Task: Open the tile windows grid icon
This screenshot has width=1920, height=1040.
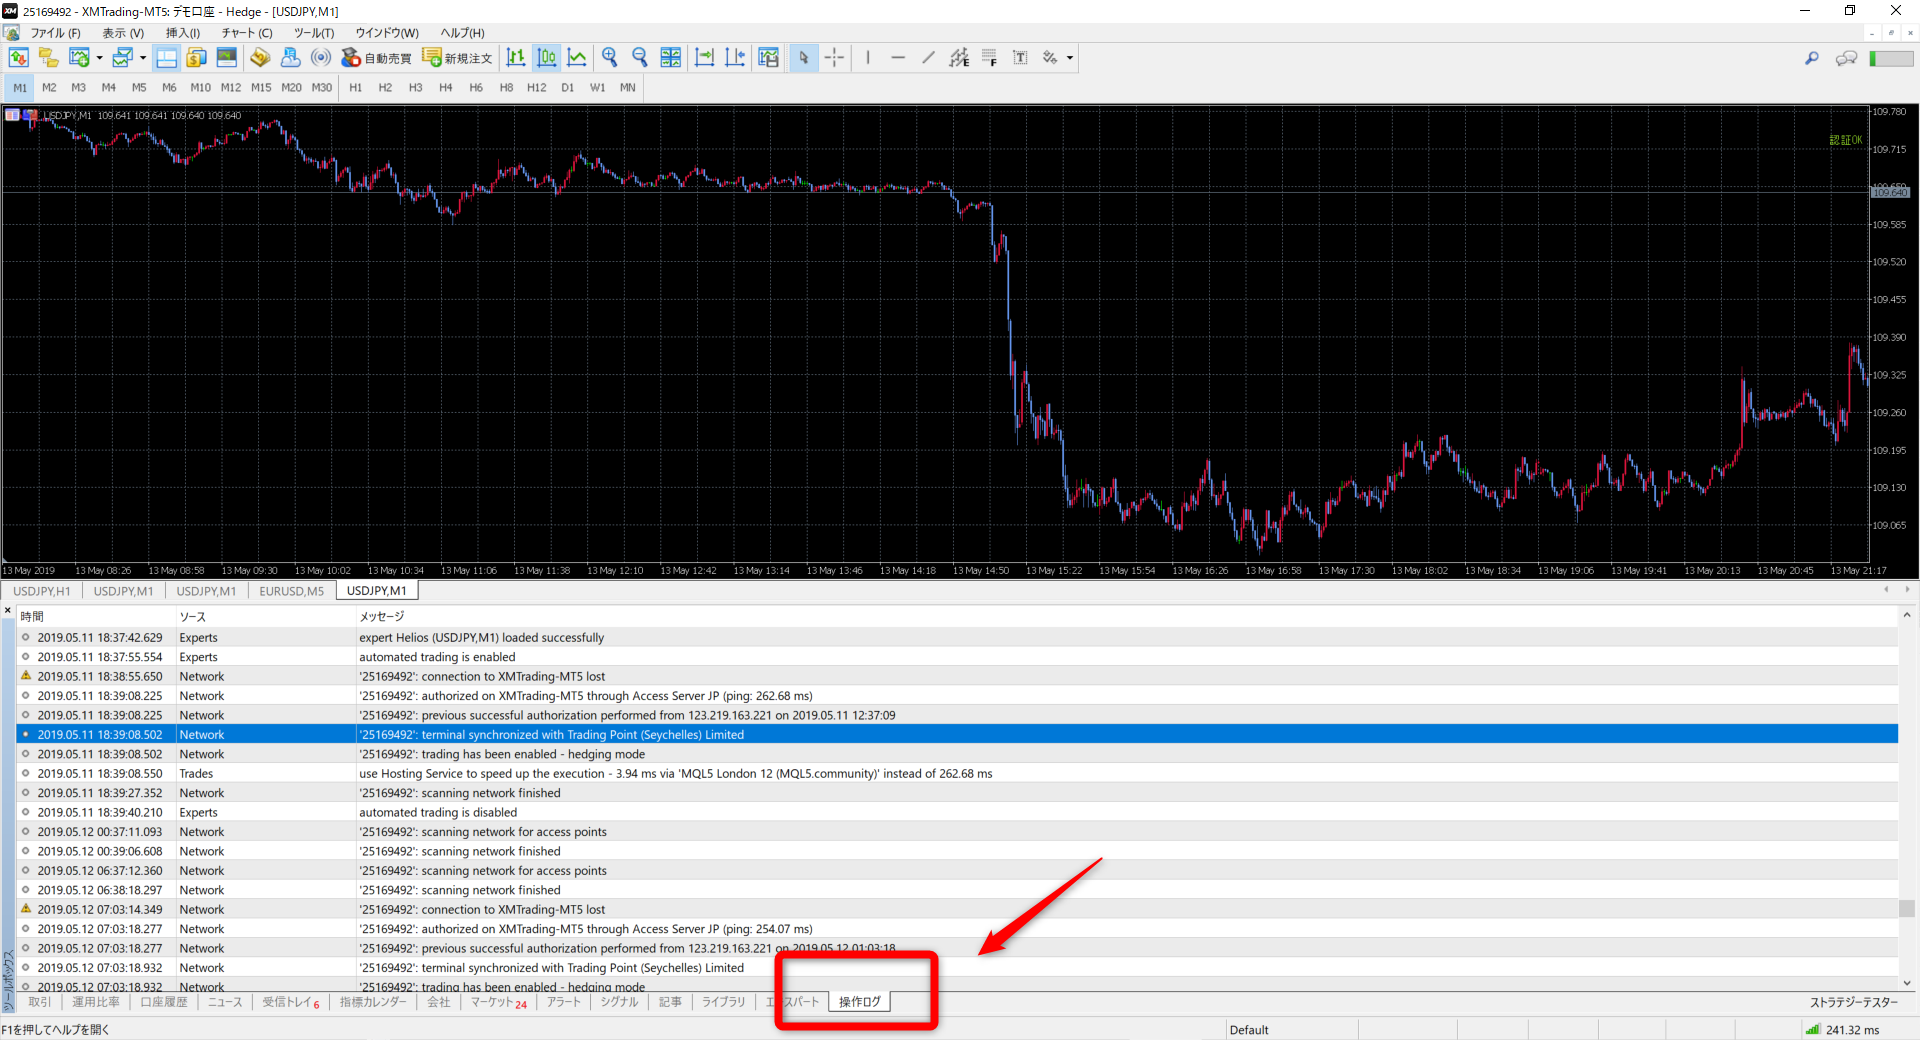Action: tap(671, 58)
